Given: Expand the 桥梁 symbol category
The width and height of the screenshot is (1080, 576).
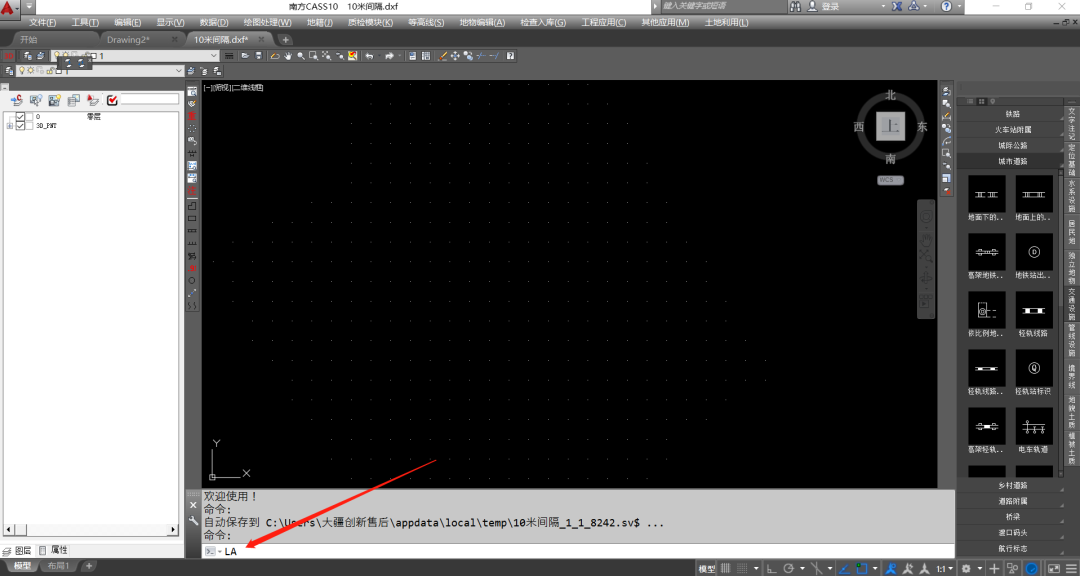Looking at the screenshot, I should (1011, 517).
